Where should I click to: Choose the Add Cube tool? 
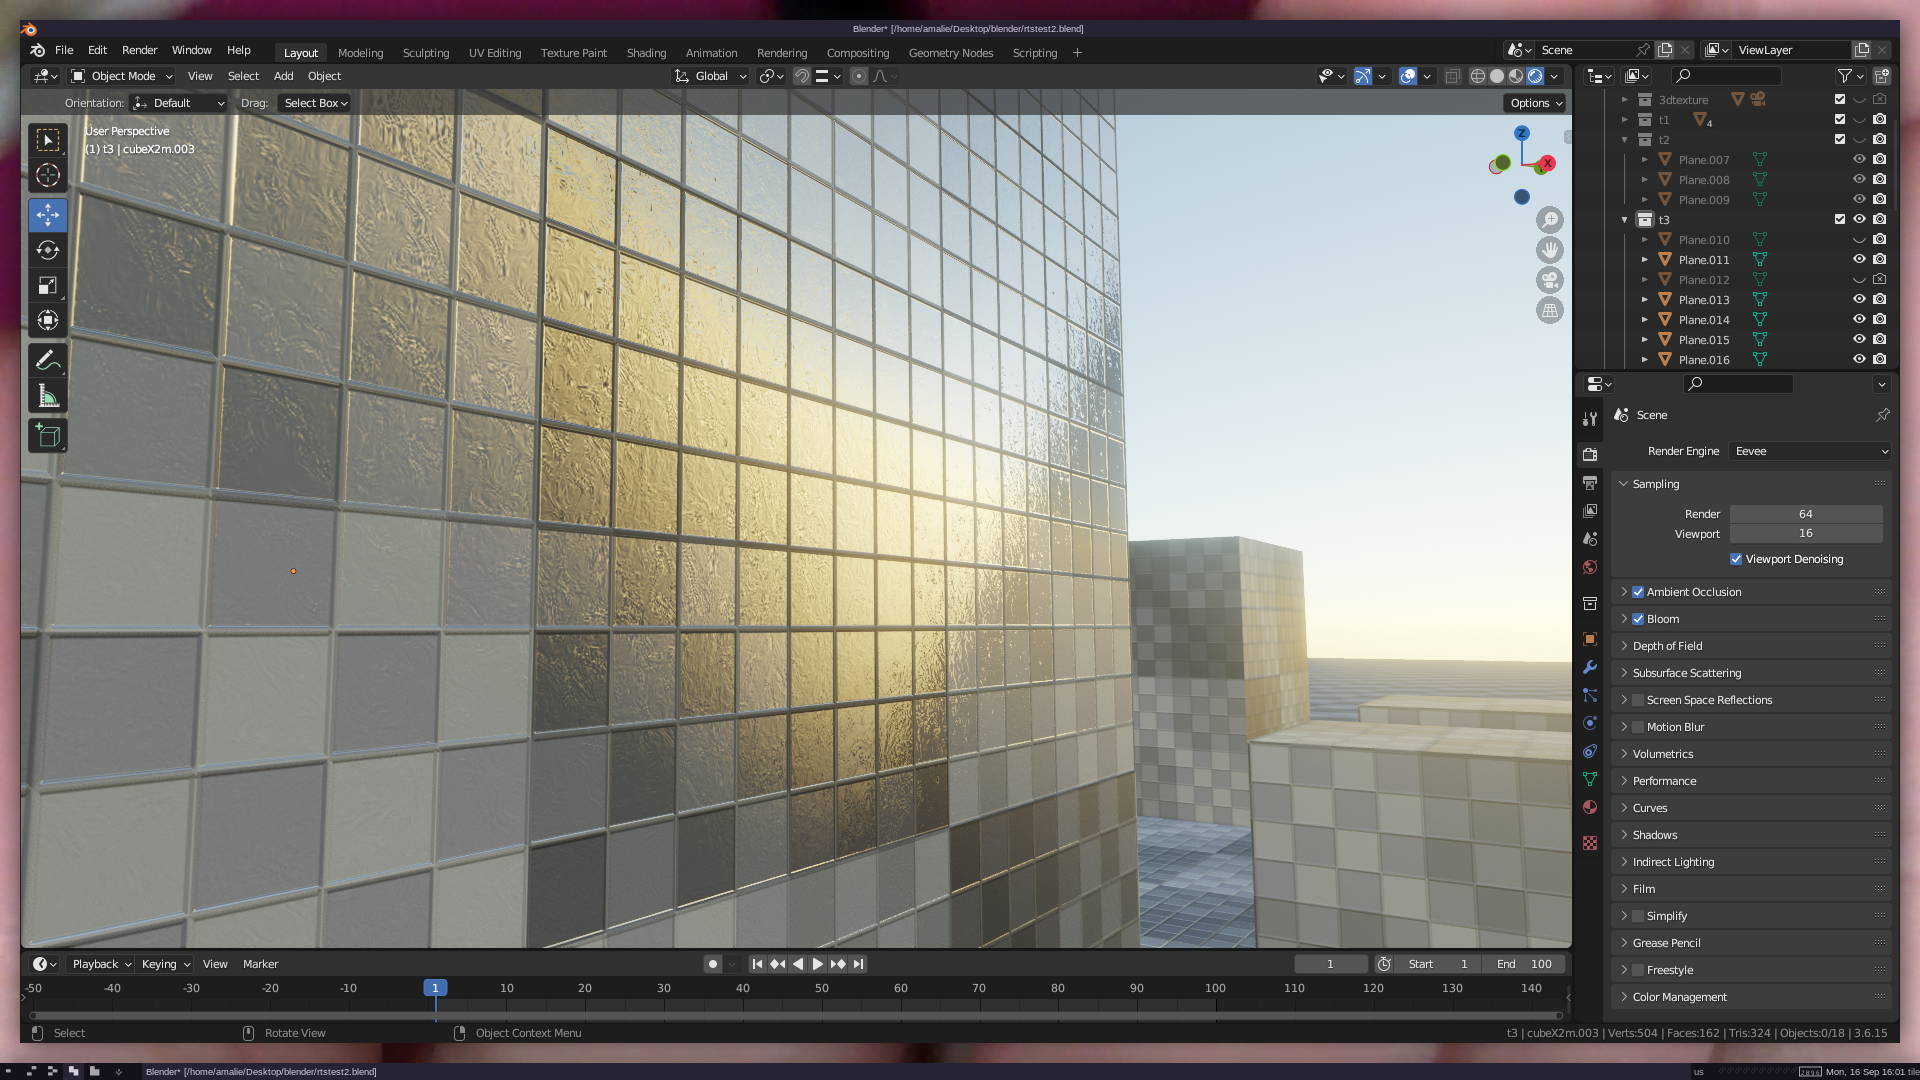tap(47, 436)
